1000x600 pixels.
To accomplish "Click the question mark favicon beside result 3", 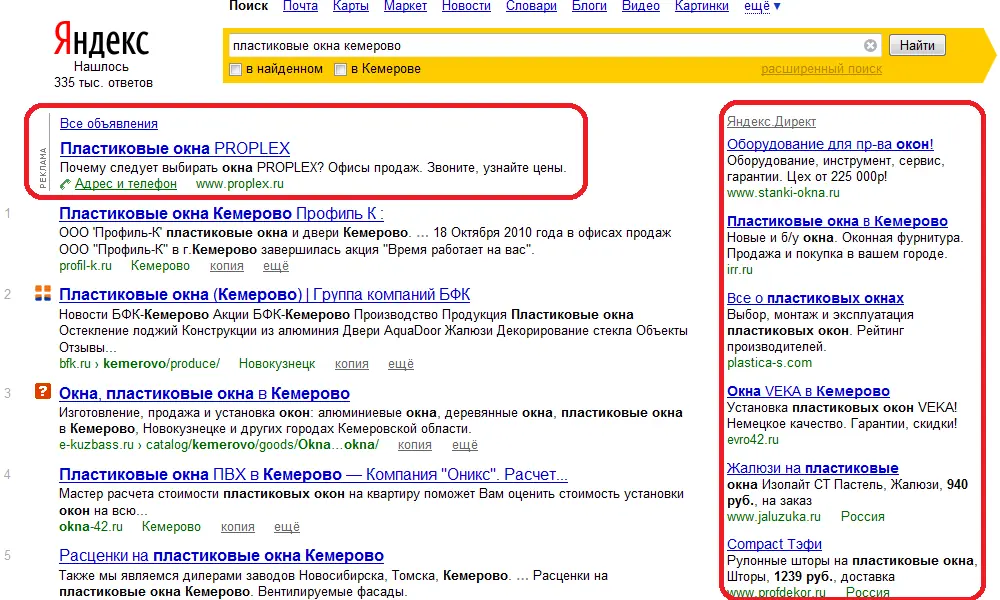I will point(43,391).
